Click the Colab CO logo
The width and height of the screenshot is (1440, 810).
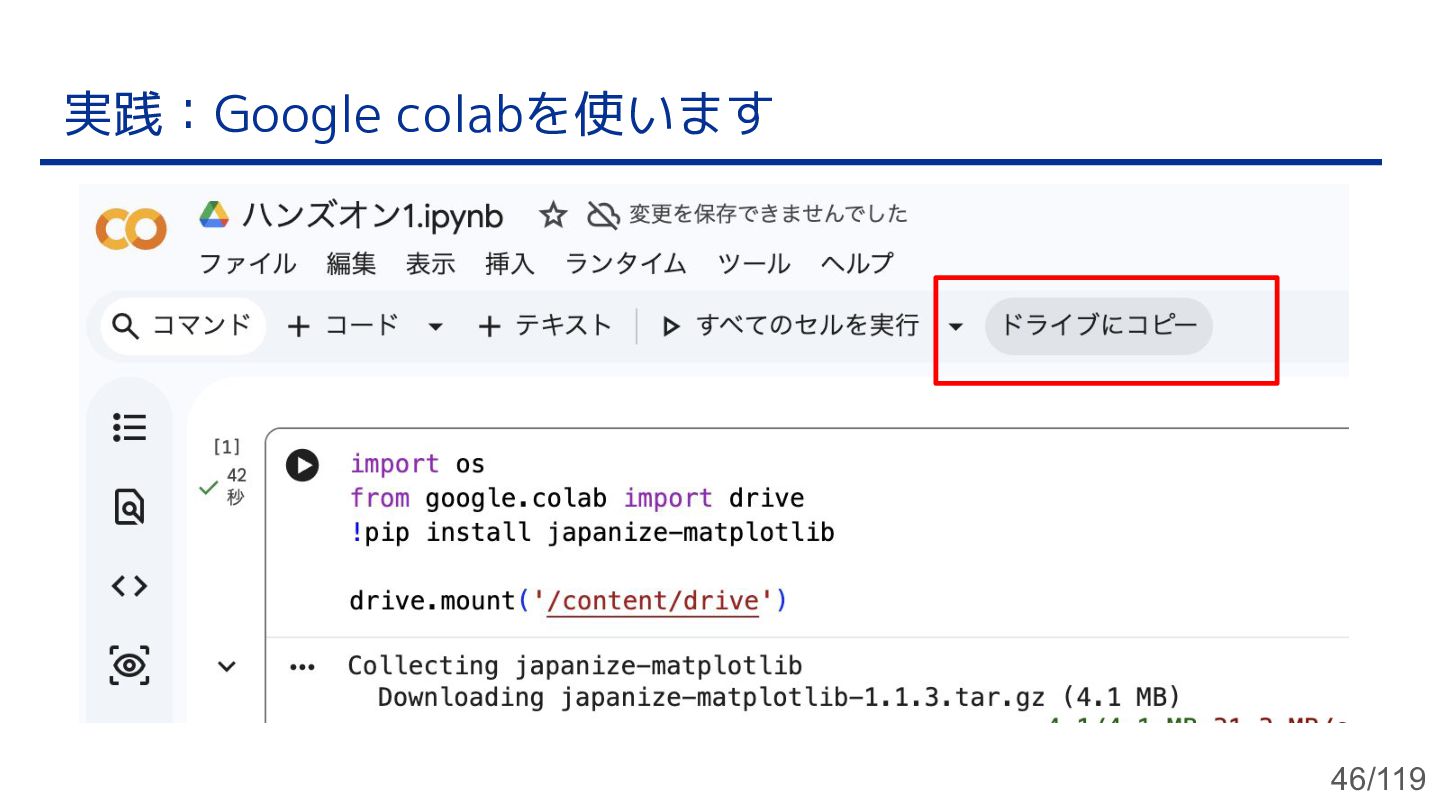(x=131, y=230)
